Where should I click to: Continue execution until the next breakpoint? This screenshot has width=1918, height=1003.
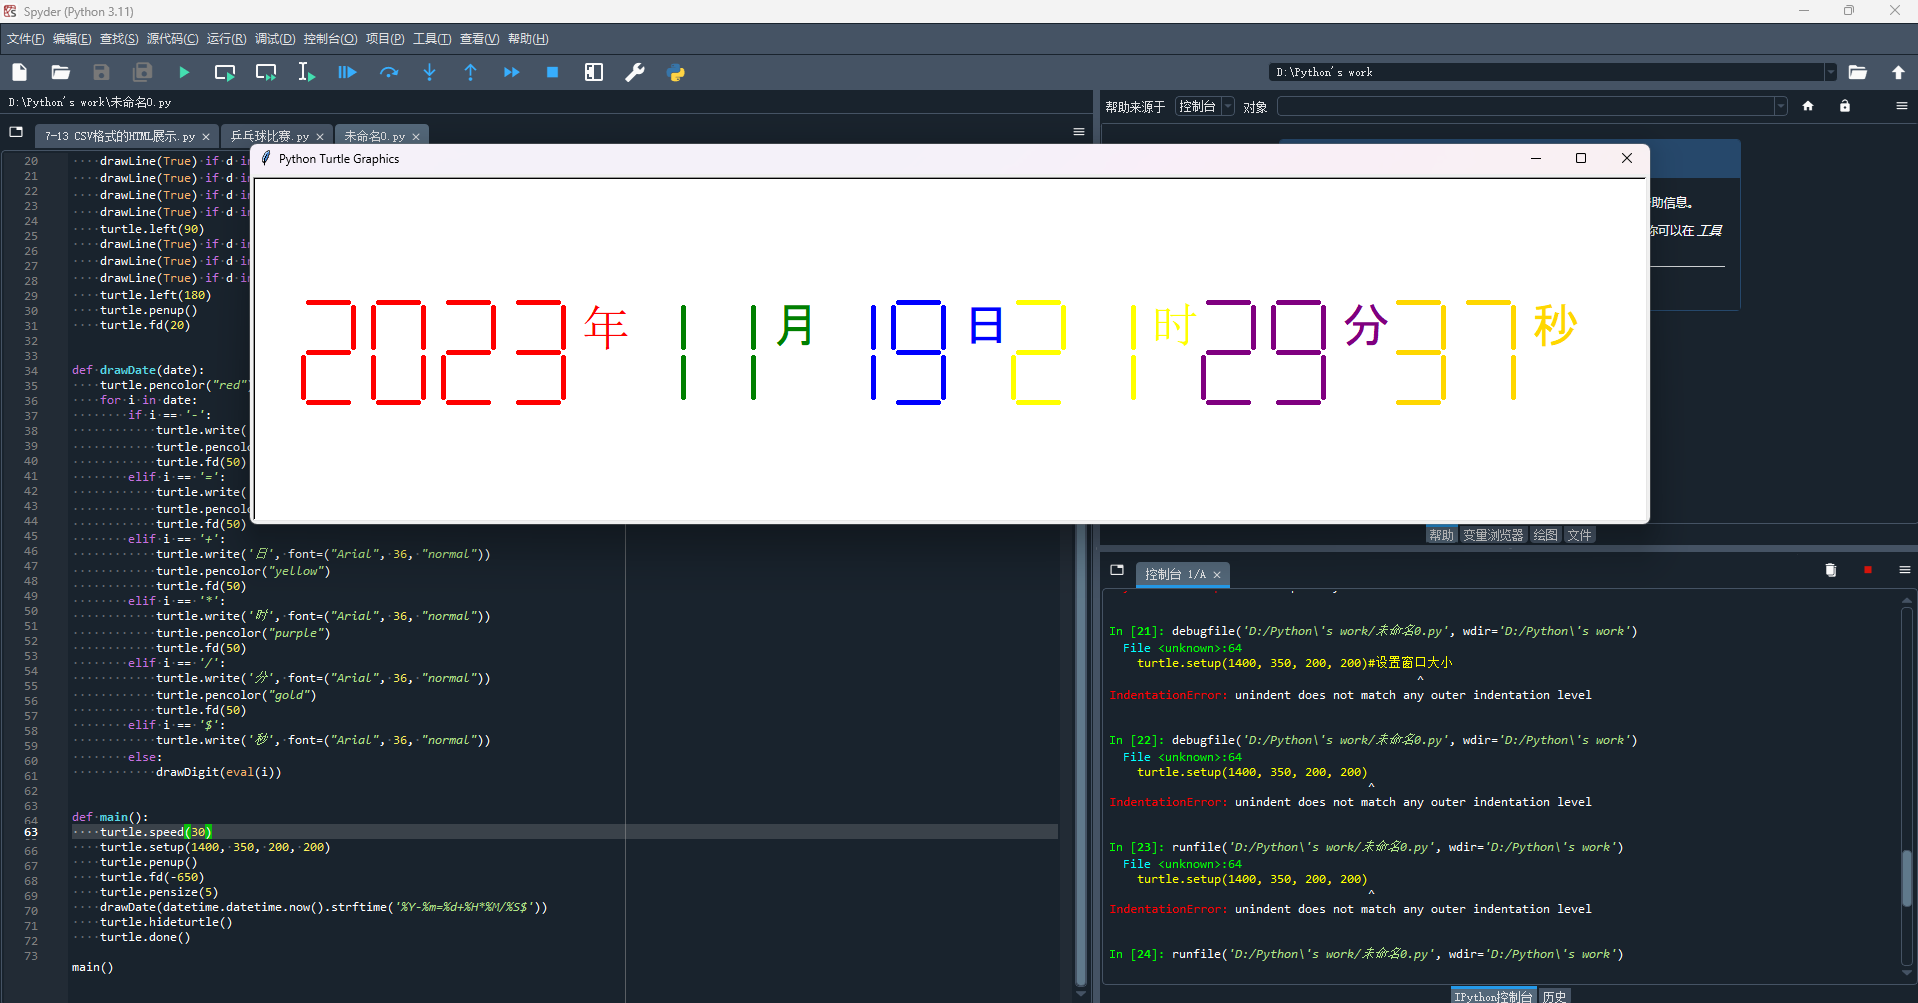point(511,72)
